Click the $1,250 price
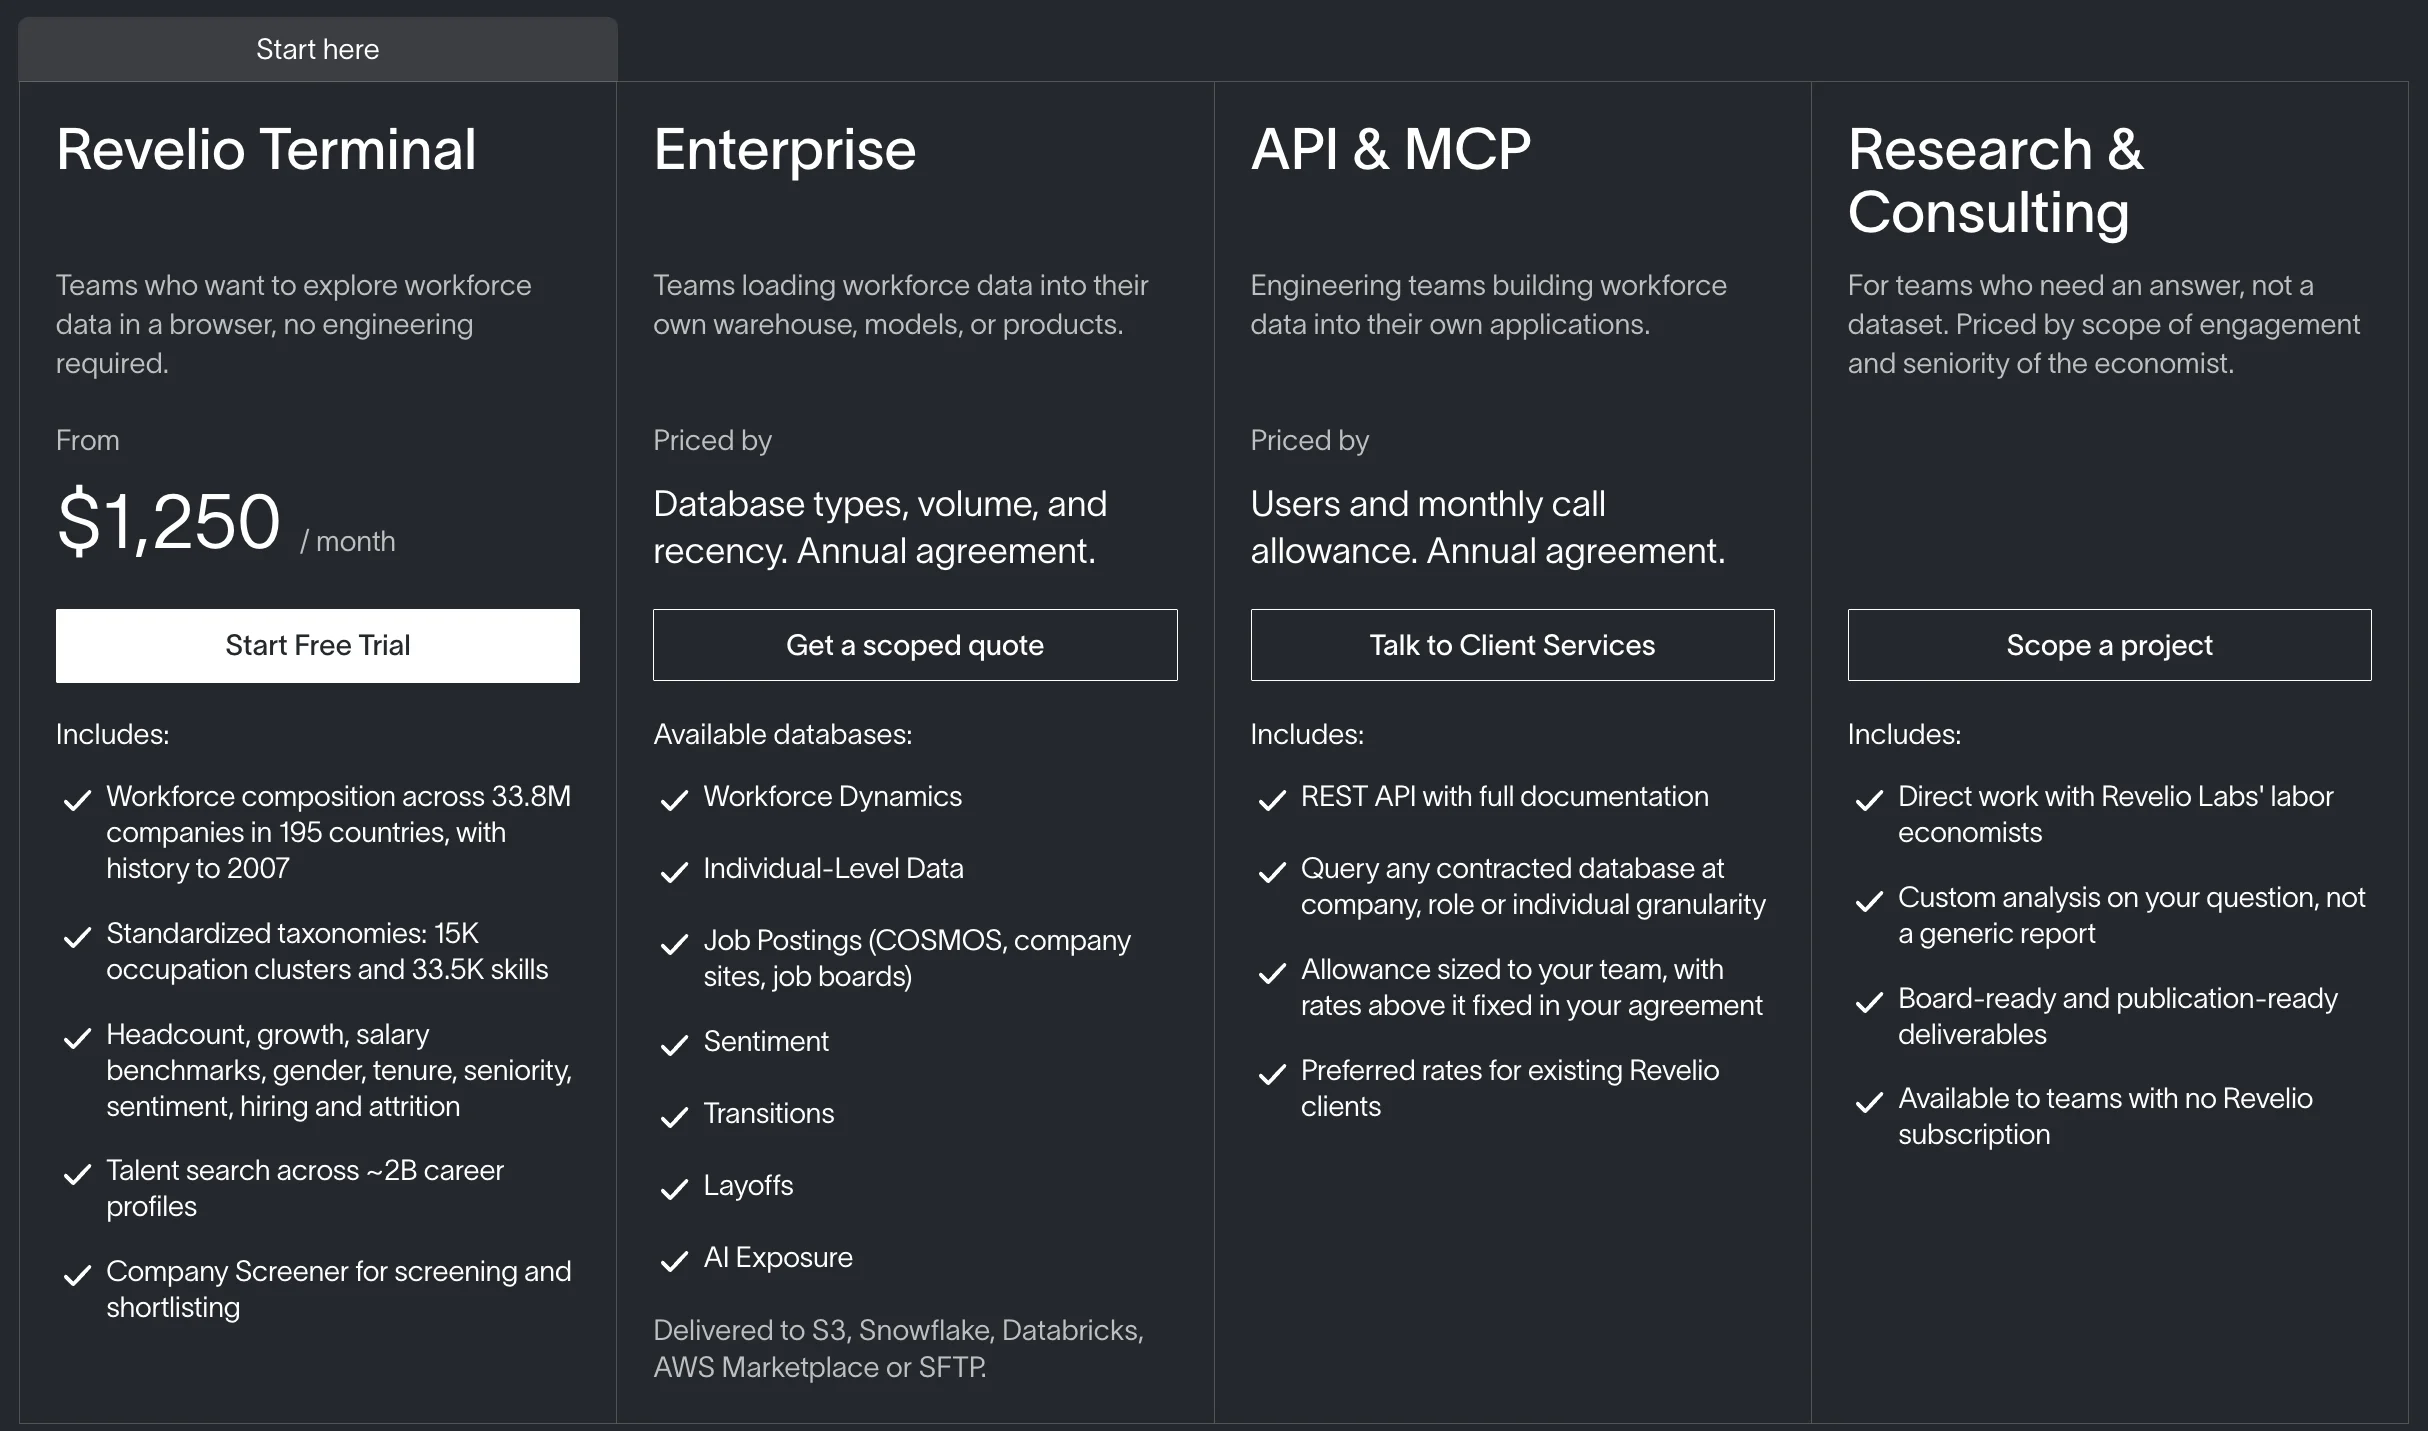This screenshot has height=1431, width=2428. (x=169, y=521)
